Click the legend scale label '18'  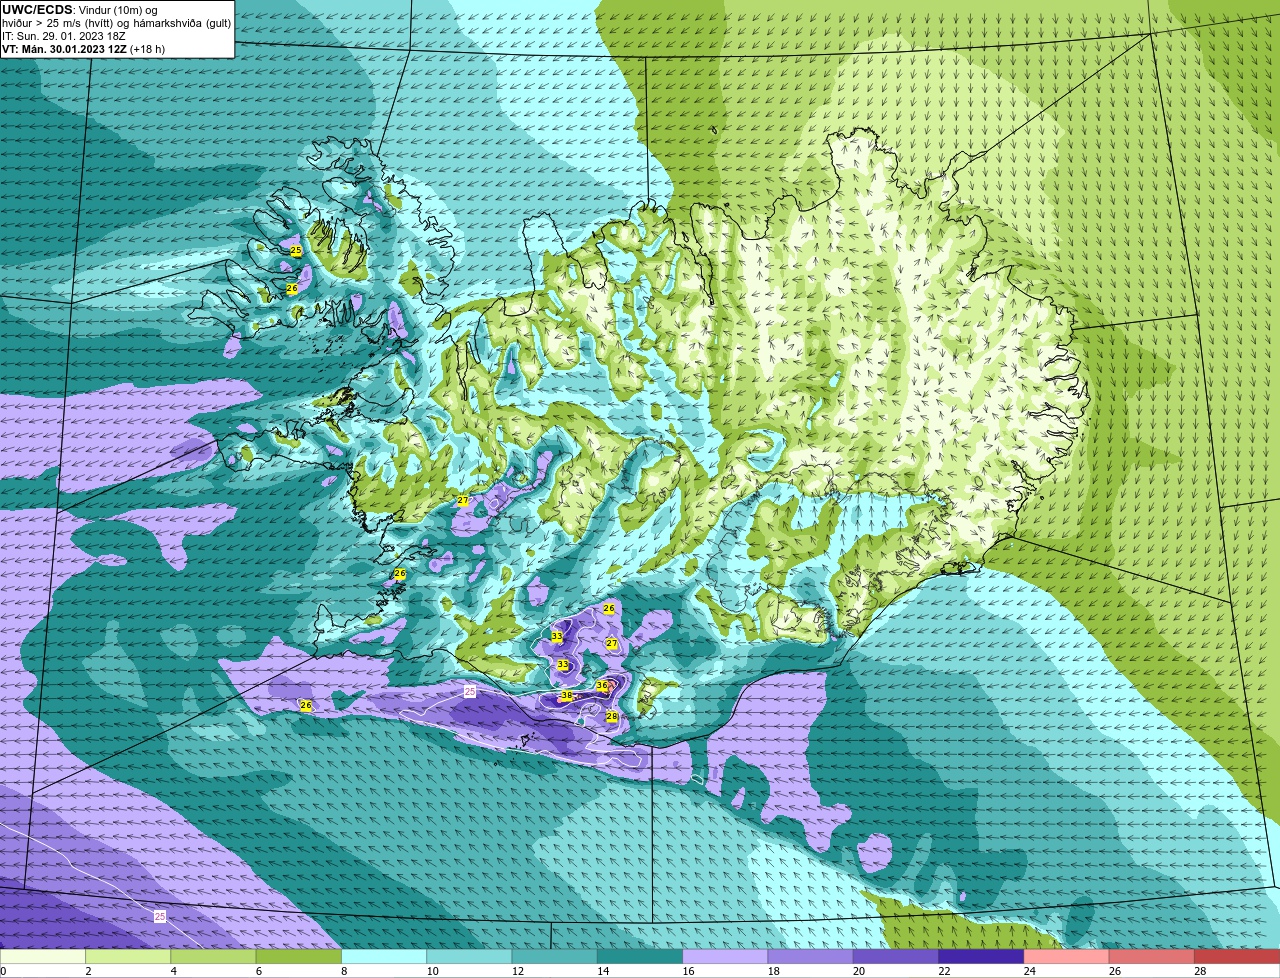[x=773, y=971]
